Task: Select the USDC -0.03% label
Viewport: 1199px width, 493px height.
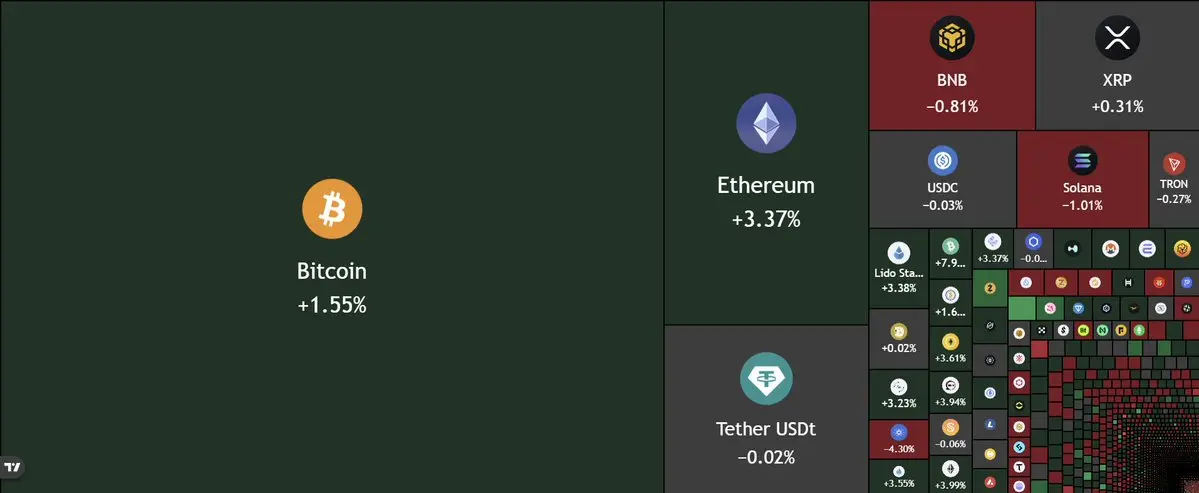Action: [942, 205]
